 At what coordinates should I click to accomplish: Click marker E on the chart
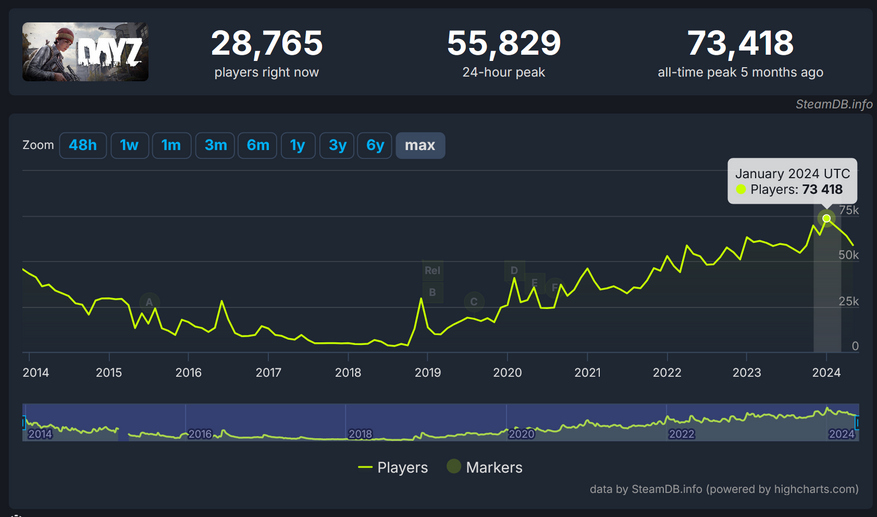click(x=535, y=283)
